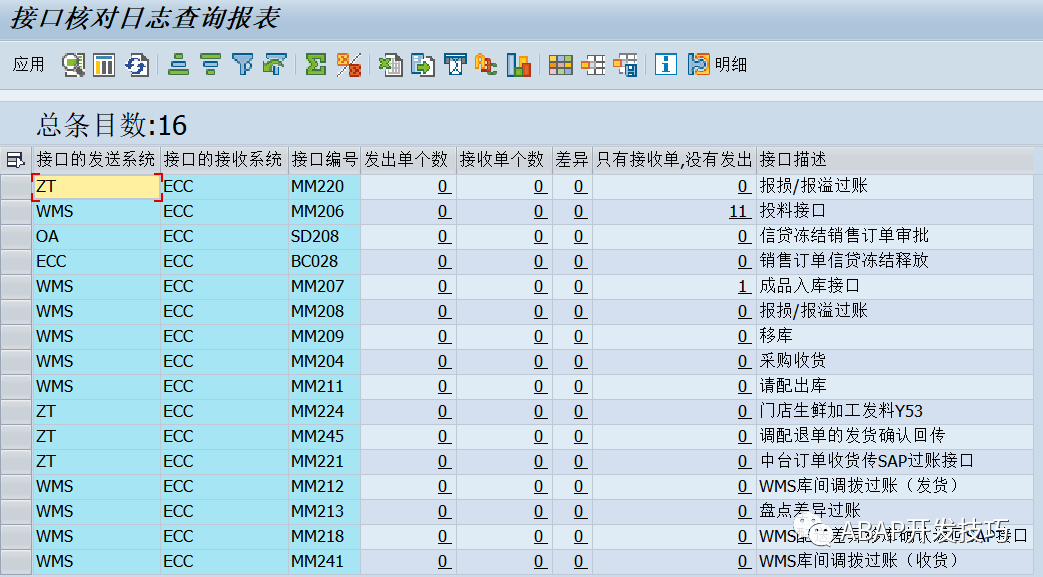Click the MM212 interface number cell
The image size is (1043, 577).
pos(325,486)
